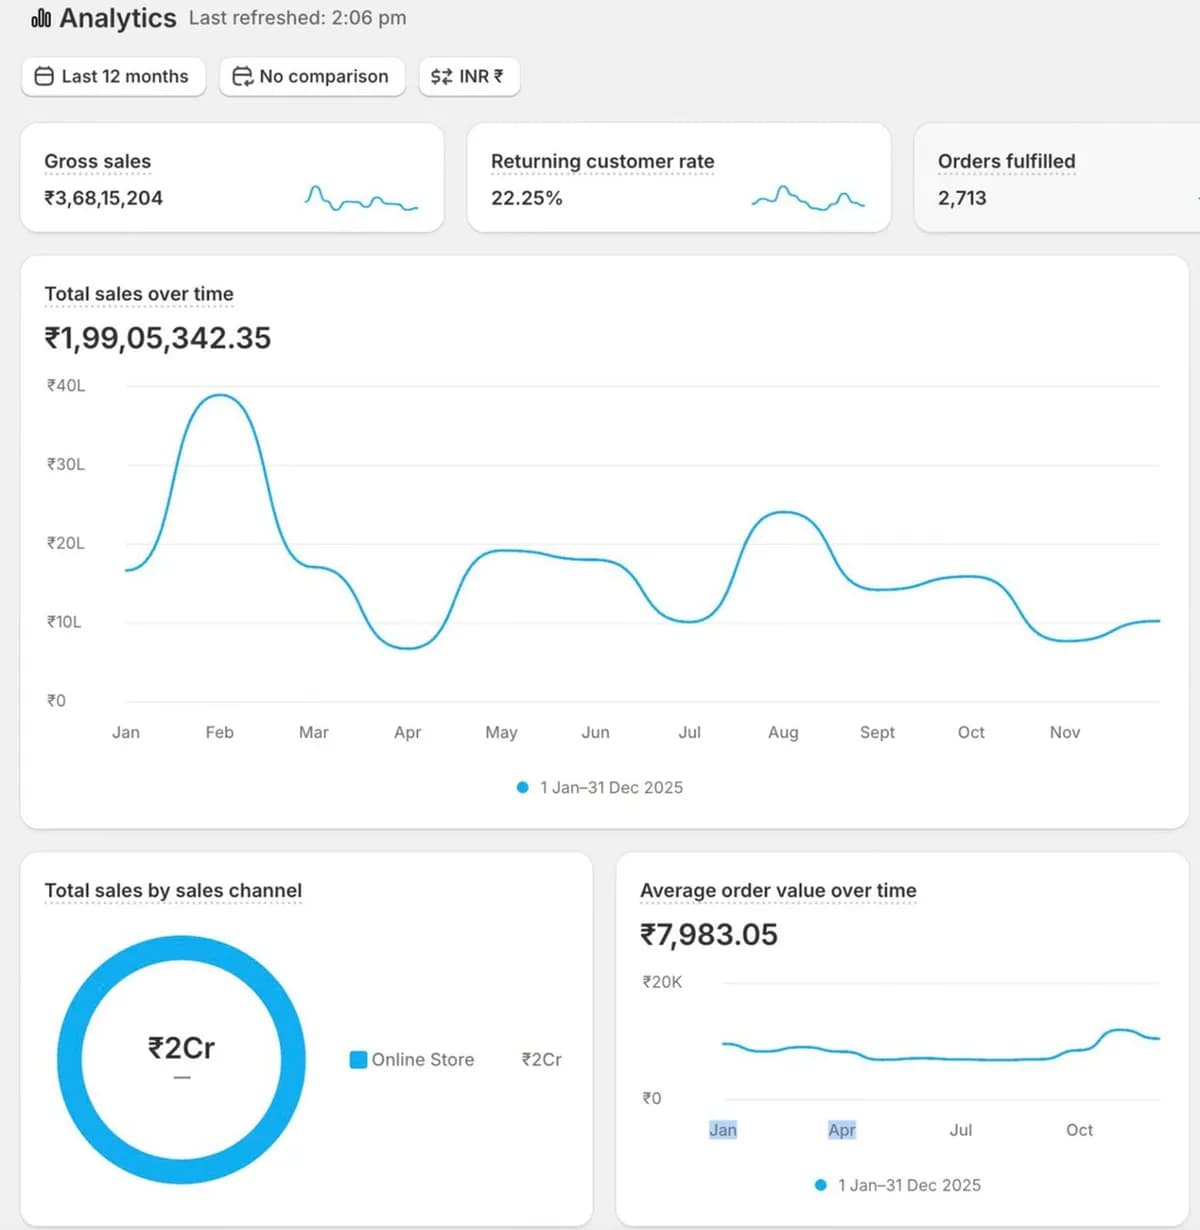The width and height of the screenshot is (1200, 1230).
Task: Click the Gross sales sparkline chart
Action: (361, 198)
